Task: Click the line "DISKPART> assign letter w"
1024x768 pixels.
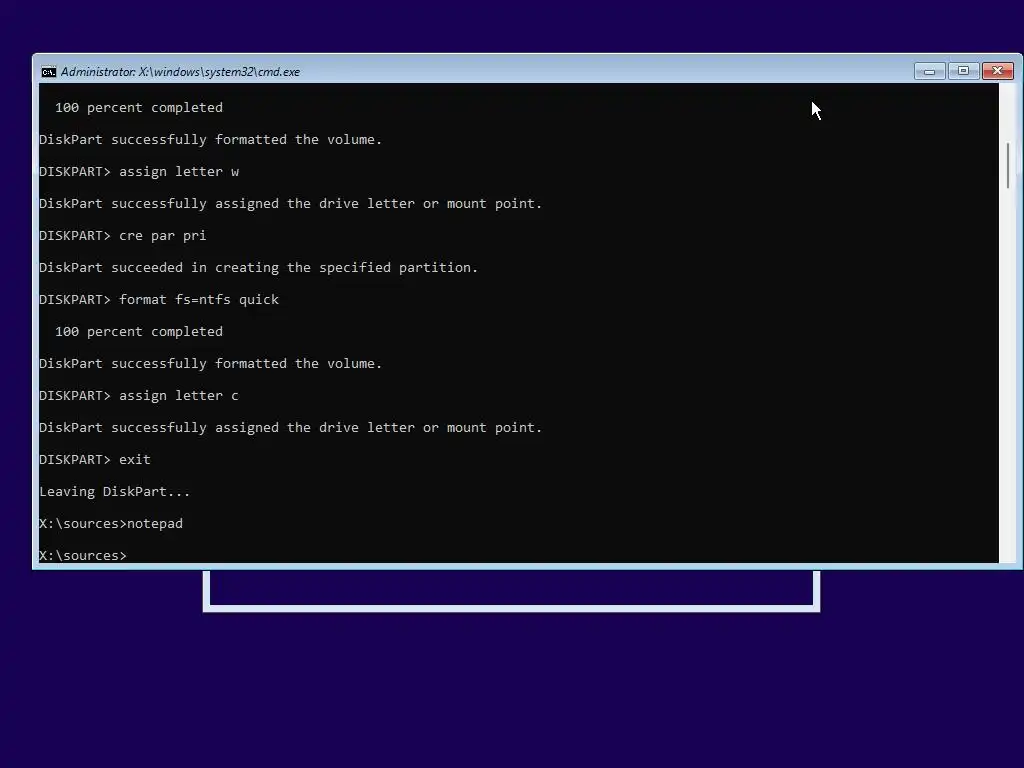Action: 139,172
